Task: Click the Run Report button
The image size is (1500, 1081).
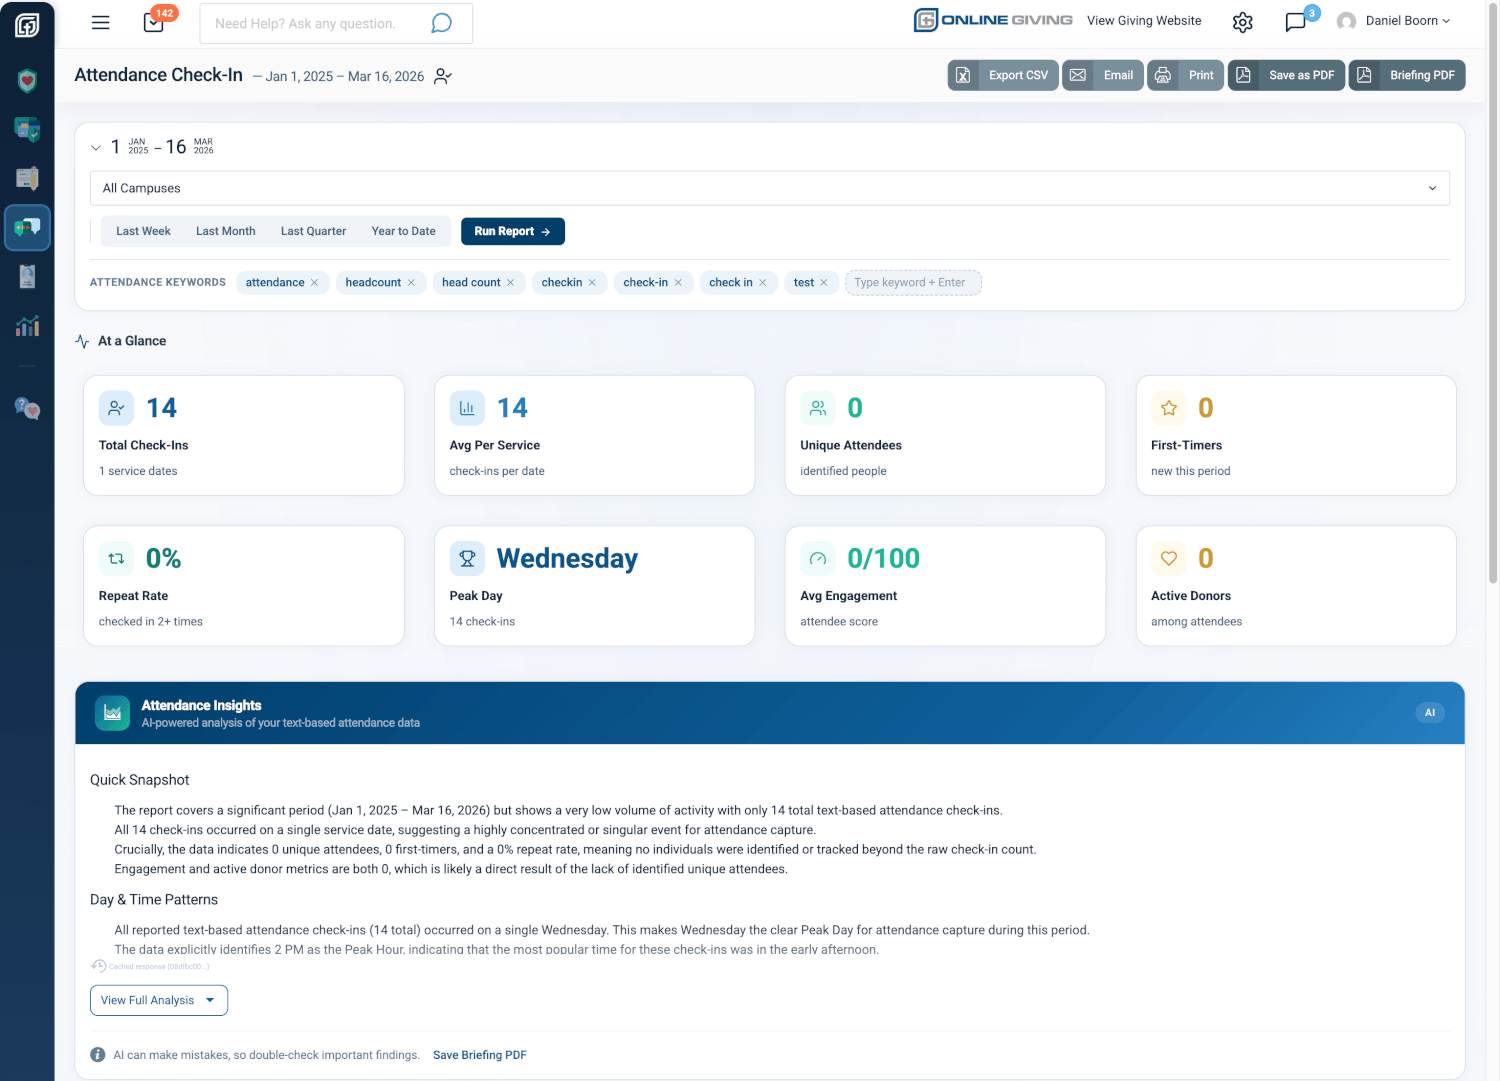Action: [x=512, y=231]
